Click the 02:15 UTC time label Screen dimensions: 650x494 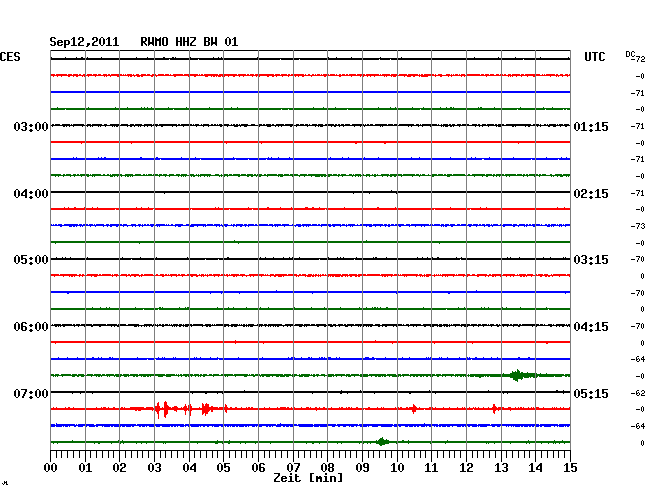(591, 194)
